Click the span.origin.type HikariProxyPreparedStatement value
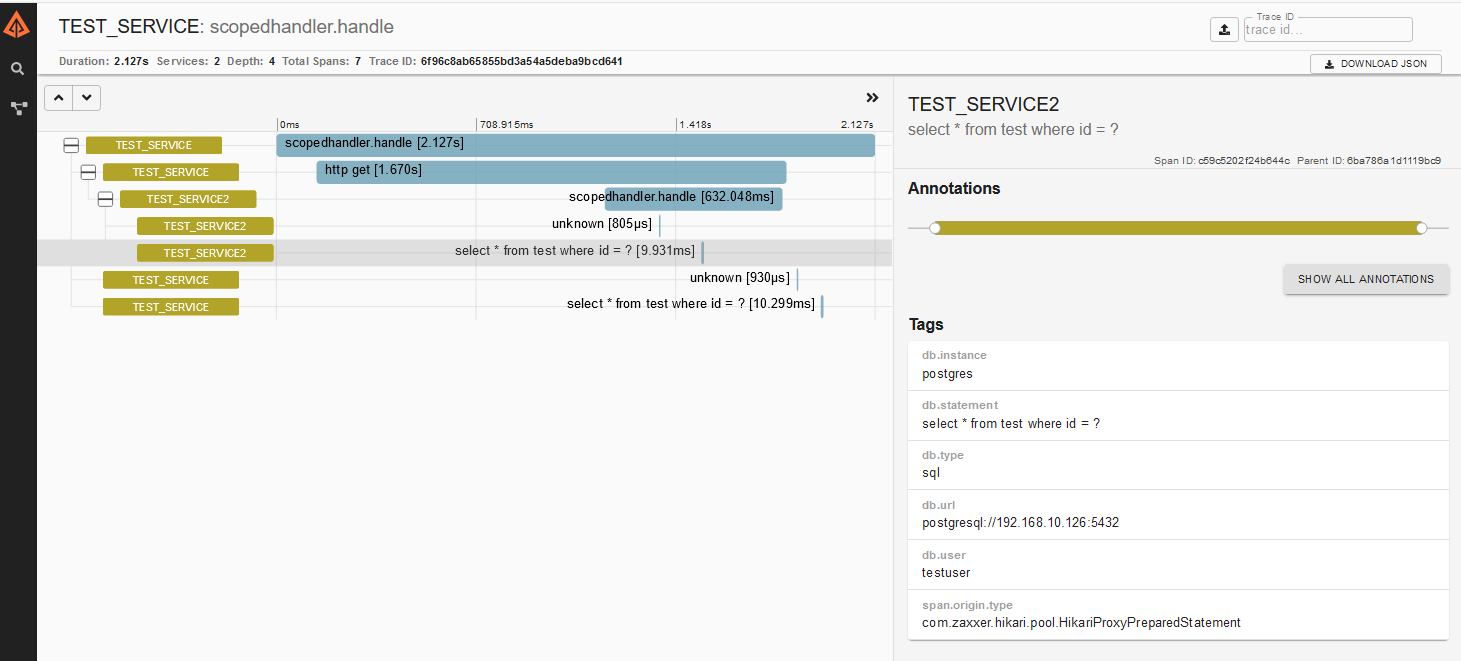 pyautogui.click(x=1081, y=623)
